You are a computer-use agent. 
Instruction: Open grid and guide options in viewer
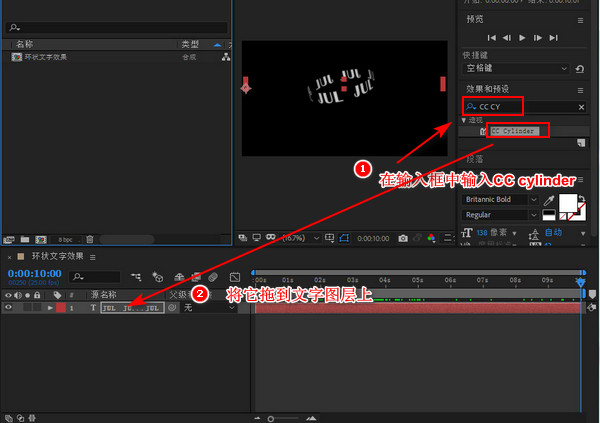pyautogui.click(x=329, y=238)
